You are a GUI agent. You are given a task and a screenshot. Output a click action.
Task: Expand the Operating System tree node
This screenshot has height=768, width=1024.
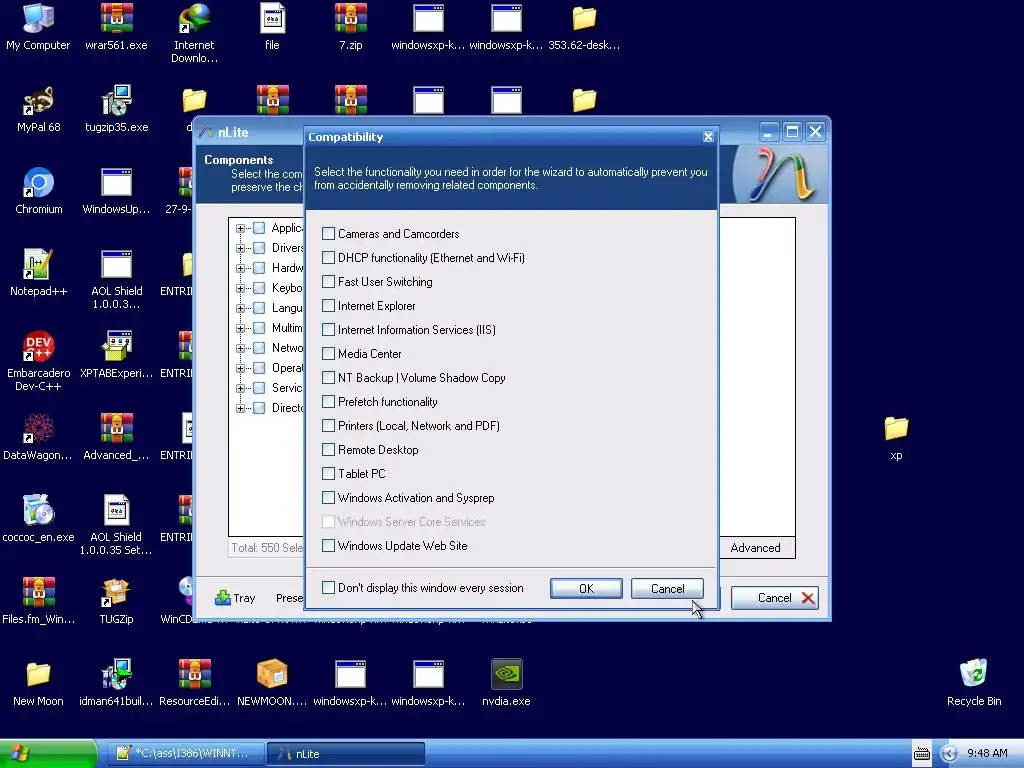[x=240, y=368]
